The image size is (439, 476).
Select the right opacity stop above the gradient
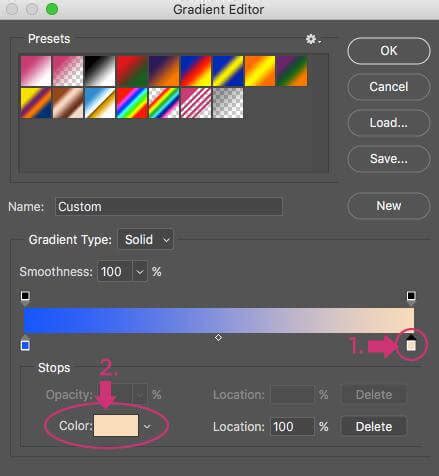[411, 298]
